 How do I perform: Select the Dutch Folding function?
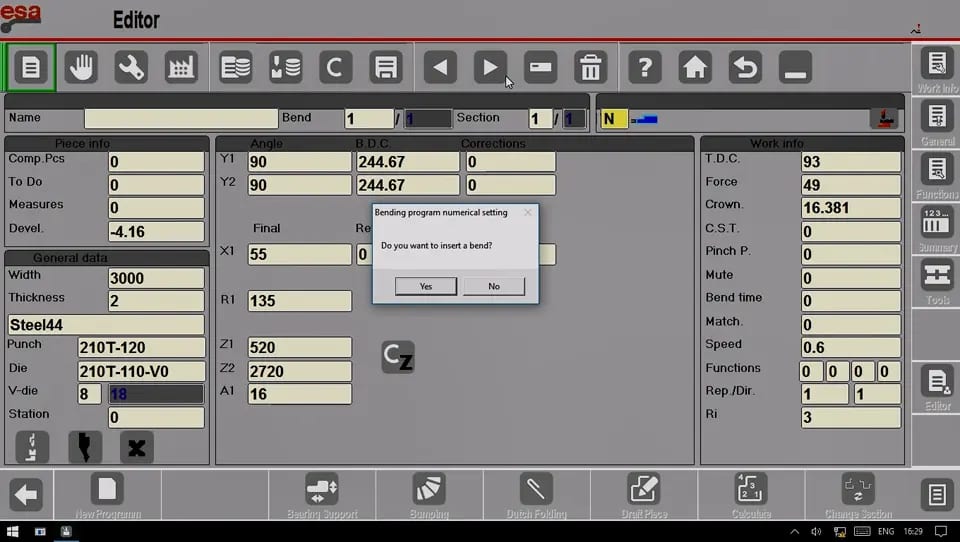point(536,495)
